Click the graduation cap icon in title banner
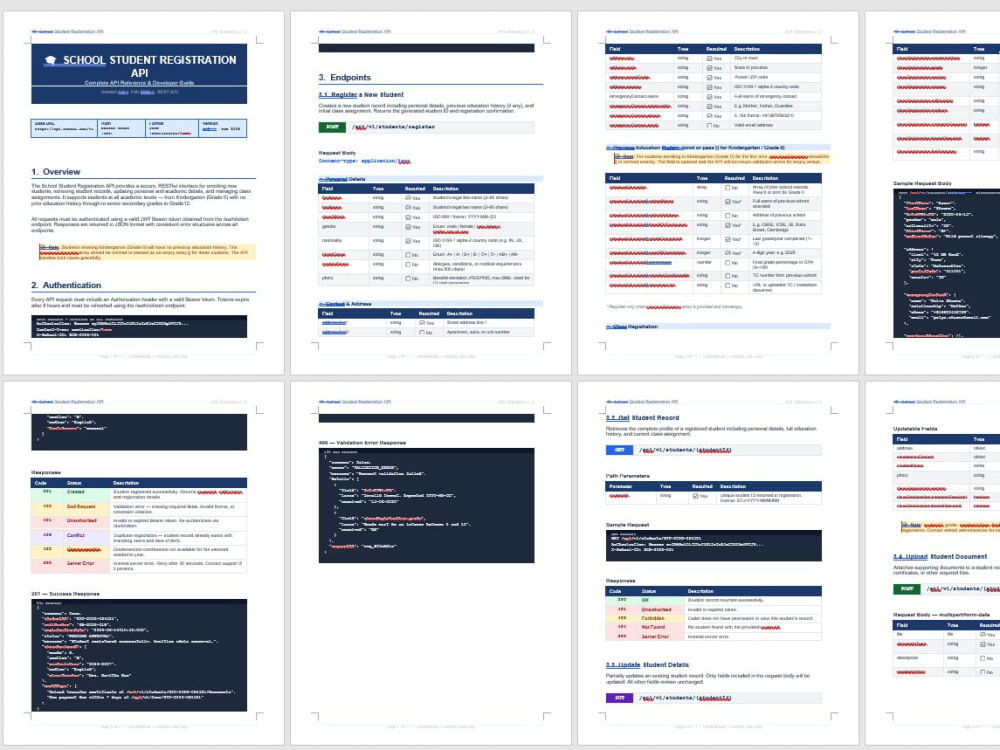This screenshot has width=1000, height=750. pyautogui.click(x=50, y=60)
